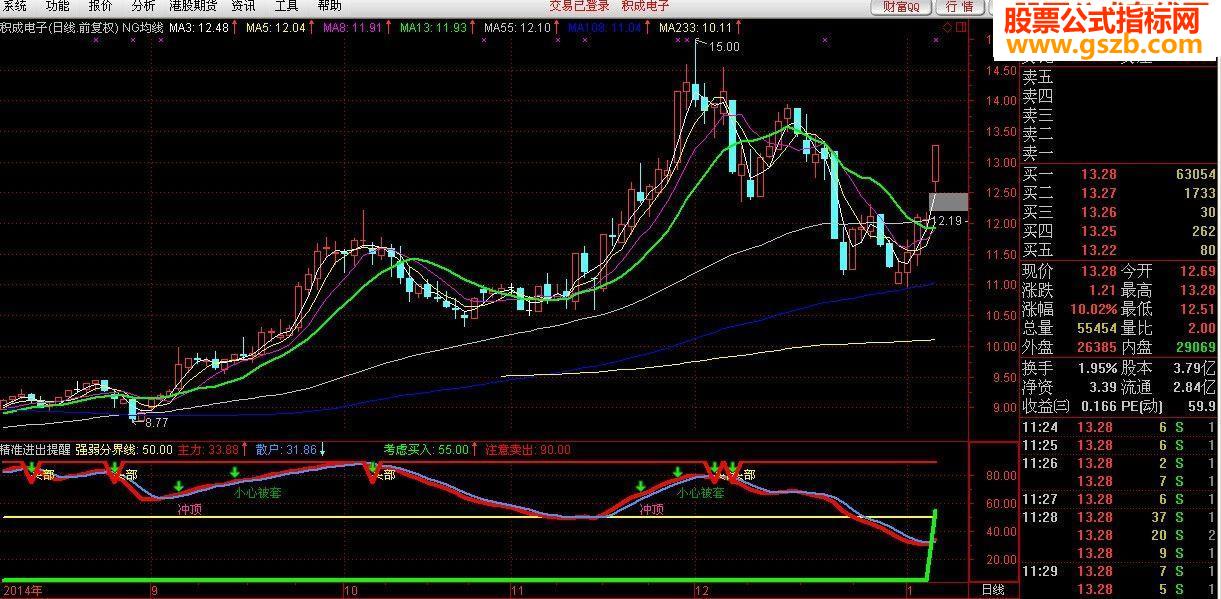This screenshot has height=599, width=1221.
Task: Click the NG均线 indicator name
Action: tap(143, 27)
